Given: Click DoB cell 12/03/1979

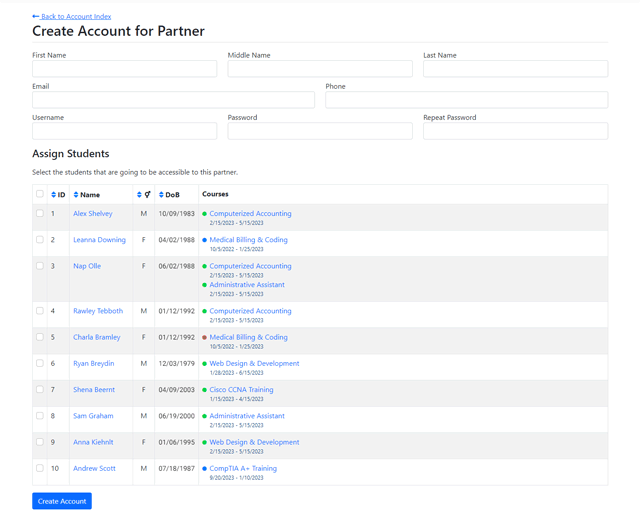Looking at the screenshot, I should pyautogui.click(x=176, y=363).
